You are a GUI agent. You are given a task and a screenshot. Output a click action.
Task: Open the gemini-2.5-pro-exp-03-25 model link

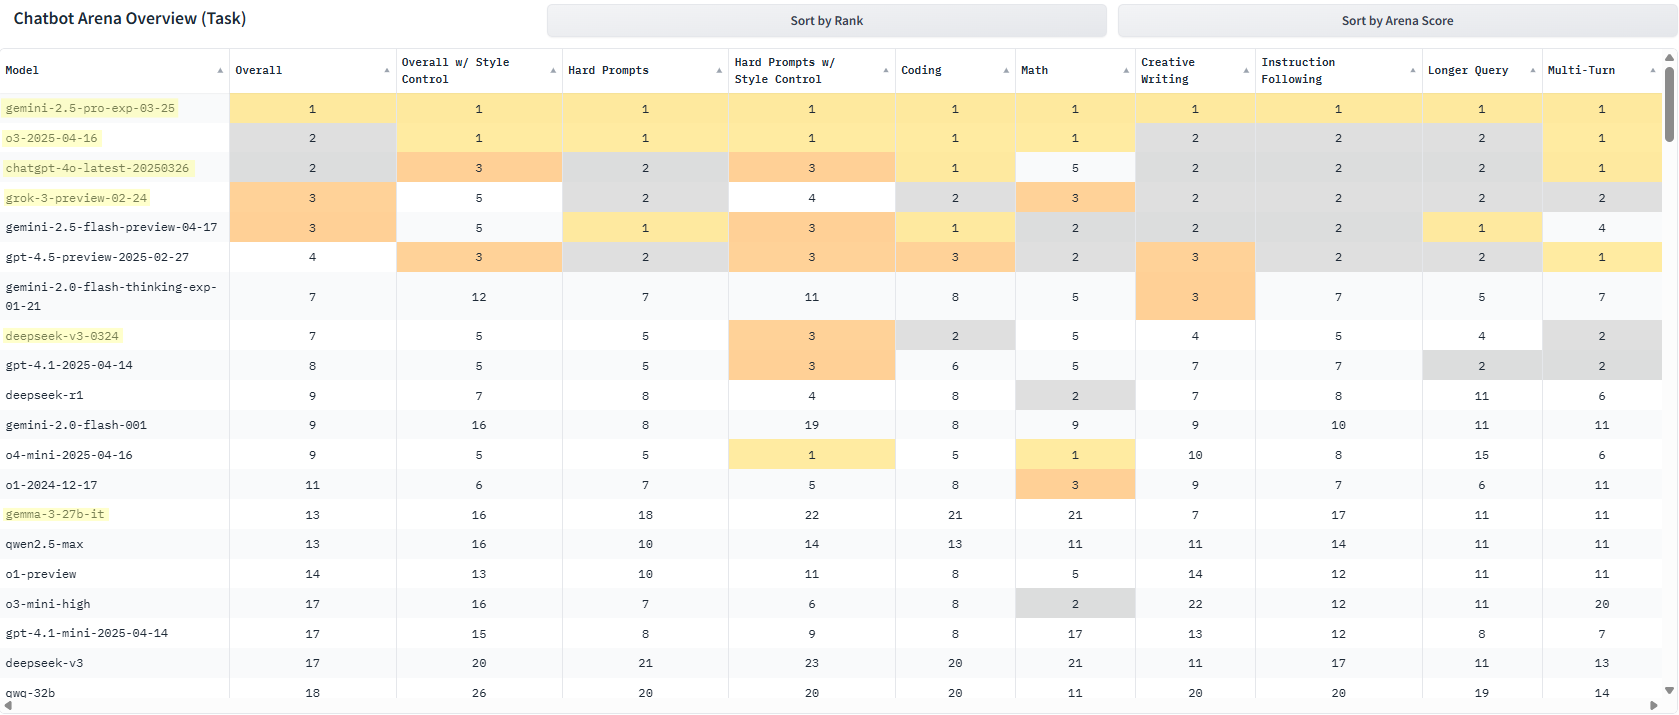tap(90, 108)
